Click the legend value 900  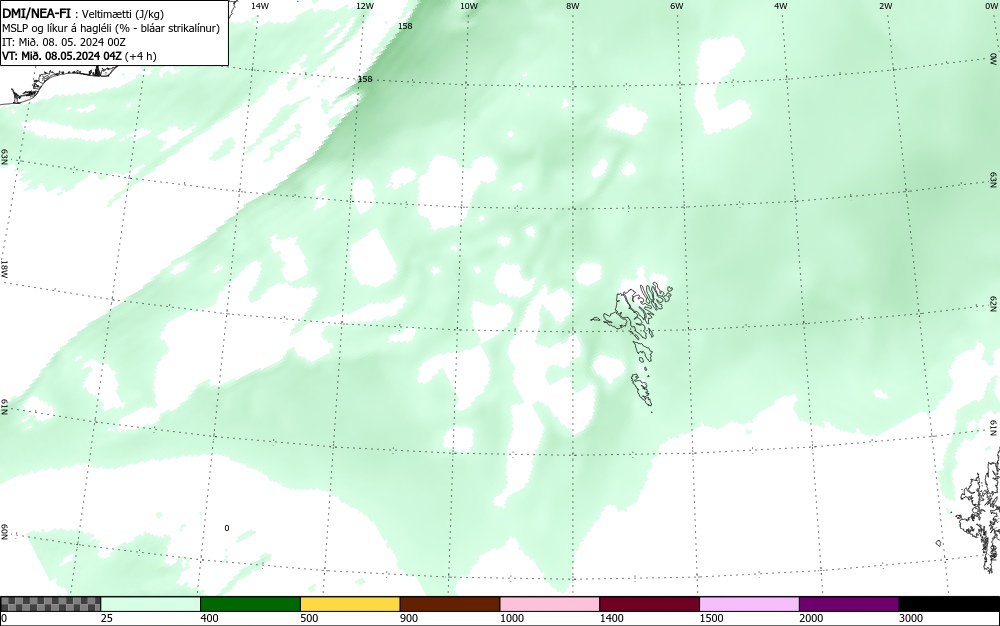click(x=409, y=618)
